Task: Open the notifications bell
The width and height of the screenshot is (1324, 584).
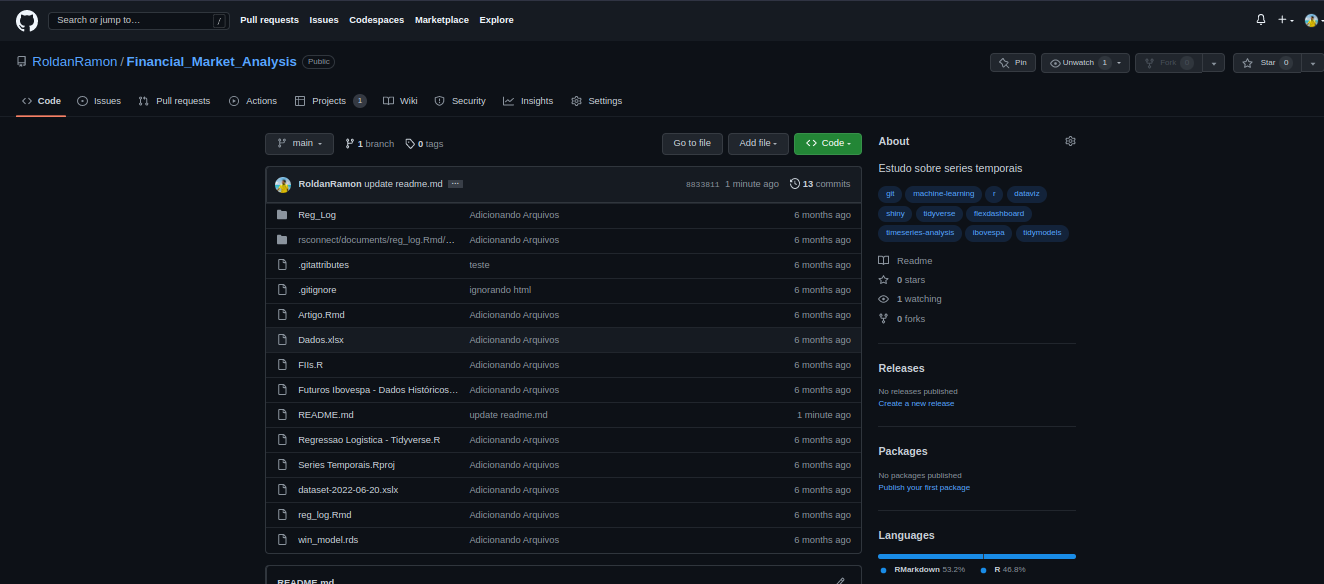Action: (x=1261, y=20)
